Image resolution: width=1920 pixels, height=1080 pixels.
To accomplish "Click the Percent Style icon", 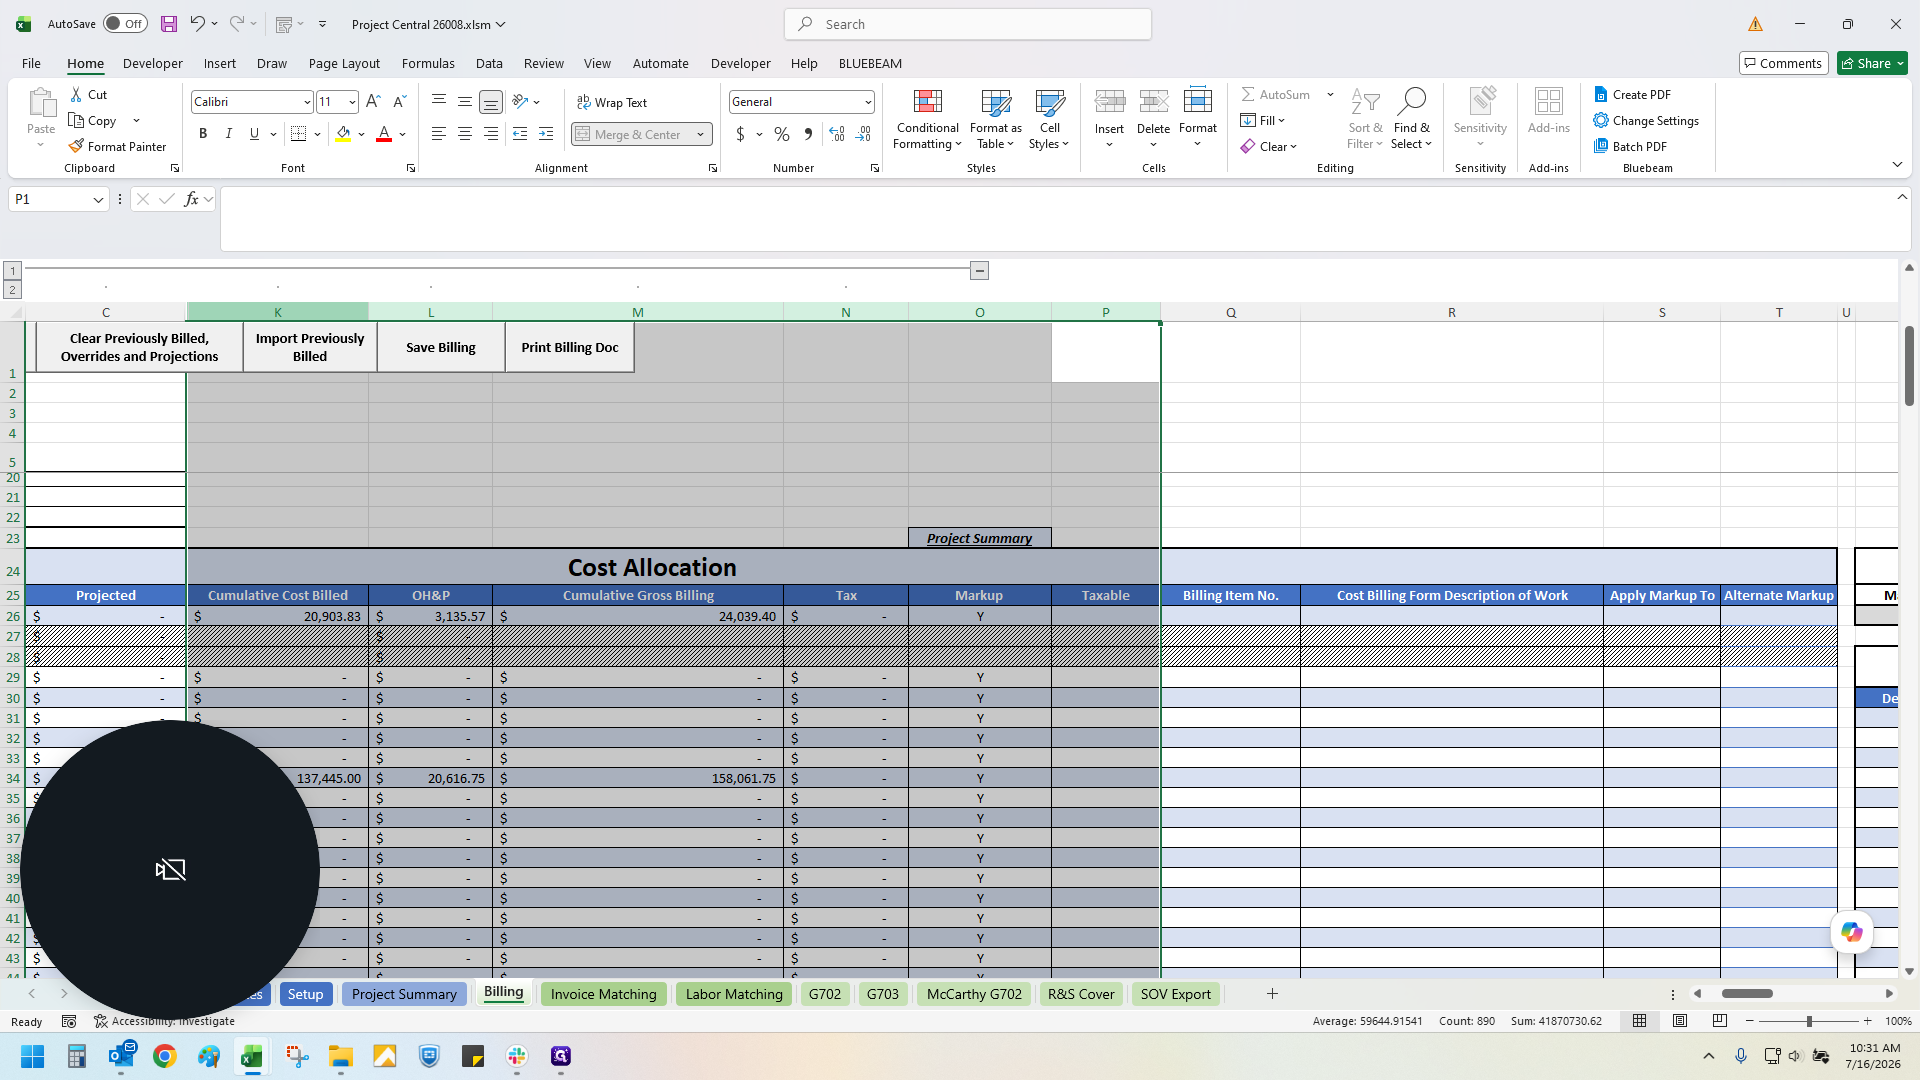I will coord(782,134).
